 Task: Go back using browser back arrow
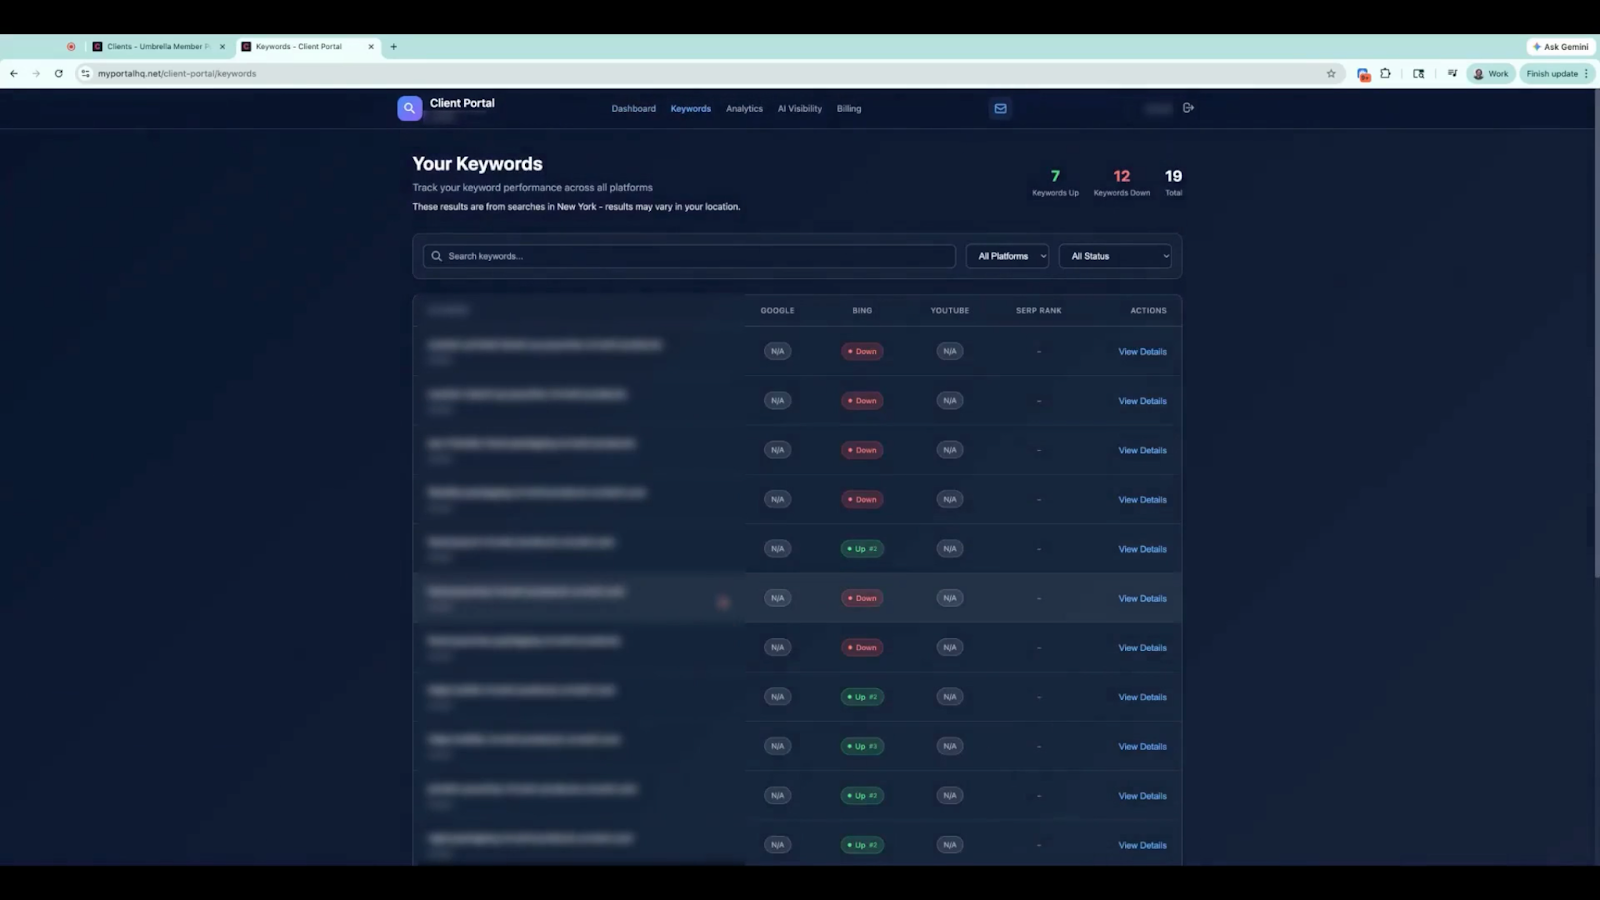[14, 73]
